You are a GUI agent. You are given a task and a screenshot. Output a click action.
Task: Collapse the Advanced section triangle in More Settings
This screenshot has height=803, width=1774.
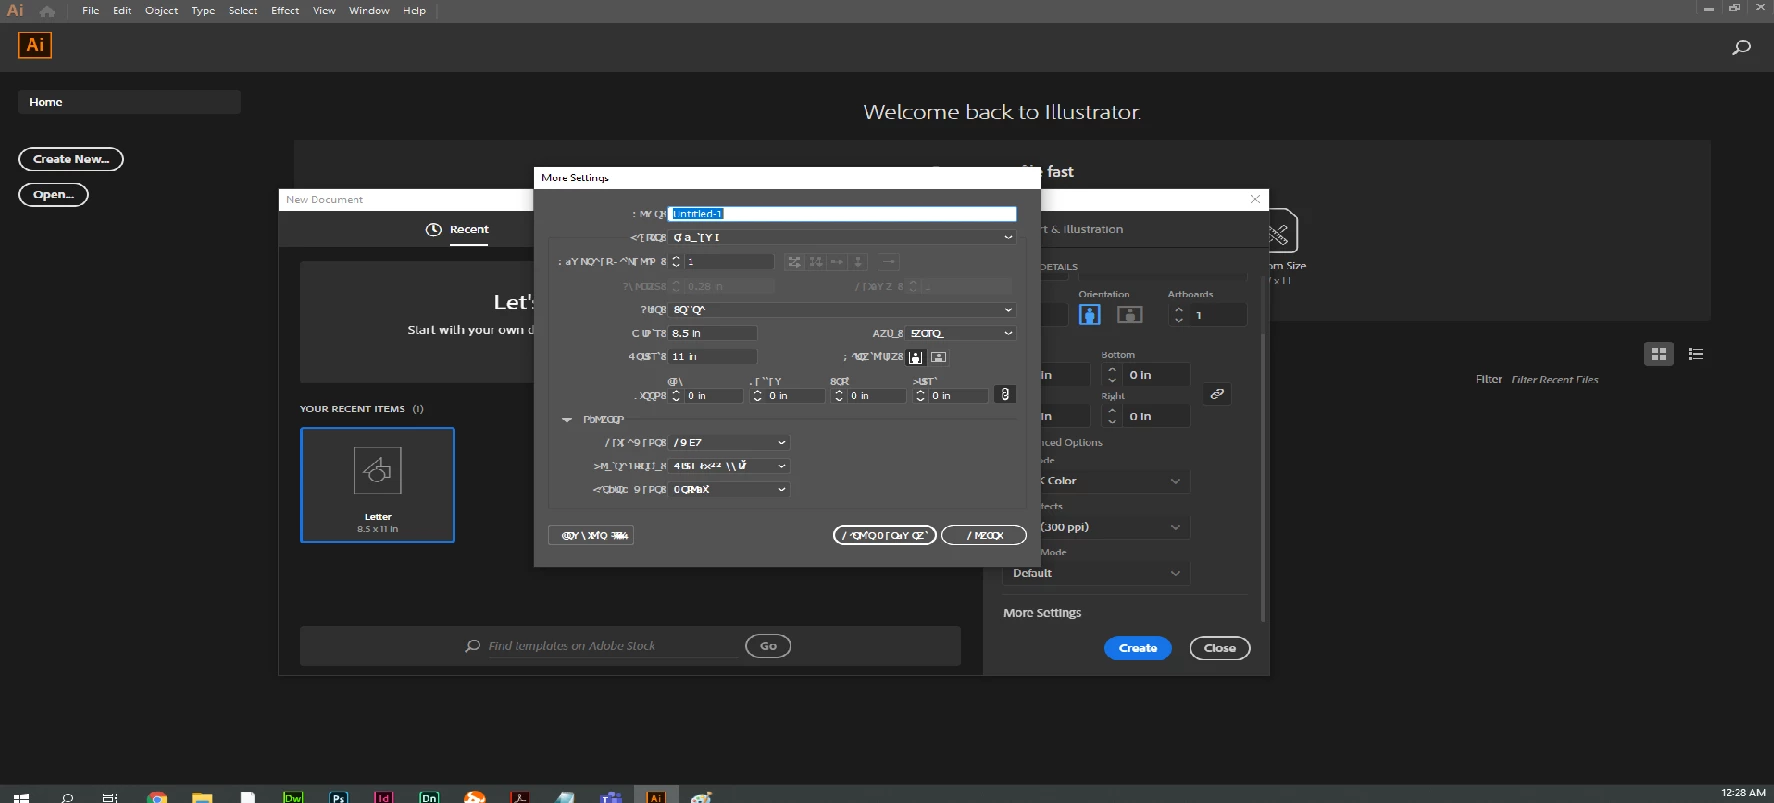[567, 420]
